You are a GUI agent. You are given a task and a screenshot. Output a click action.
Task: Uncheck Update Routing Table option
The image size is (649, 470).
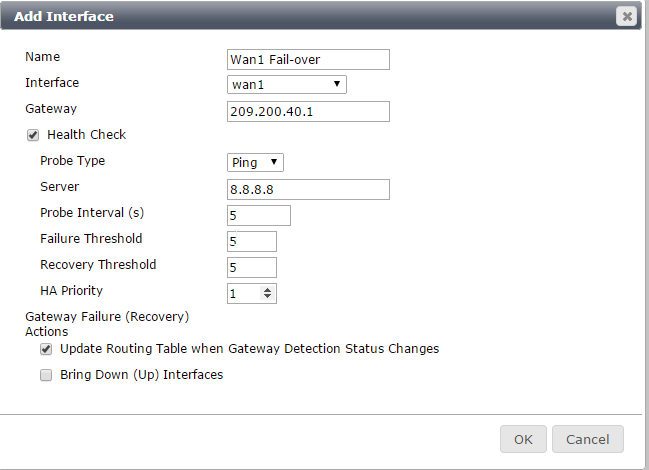pyautogui.click(x=46, y=349)
